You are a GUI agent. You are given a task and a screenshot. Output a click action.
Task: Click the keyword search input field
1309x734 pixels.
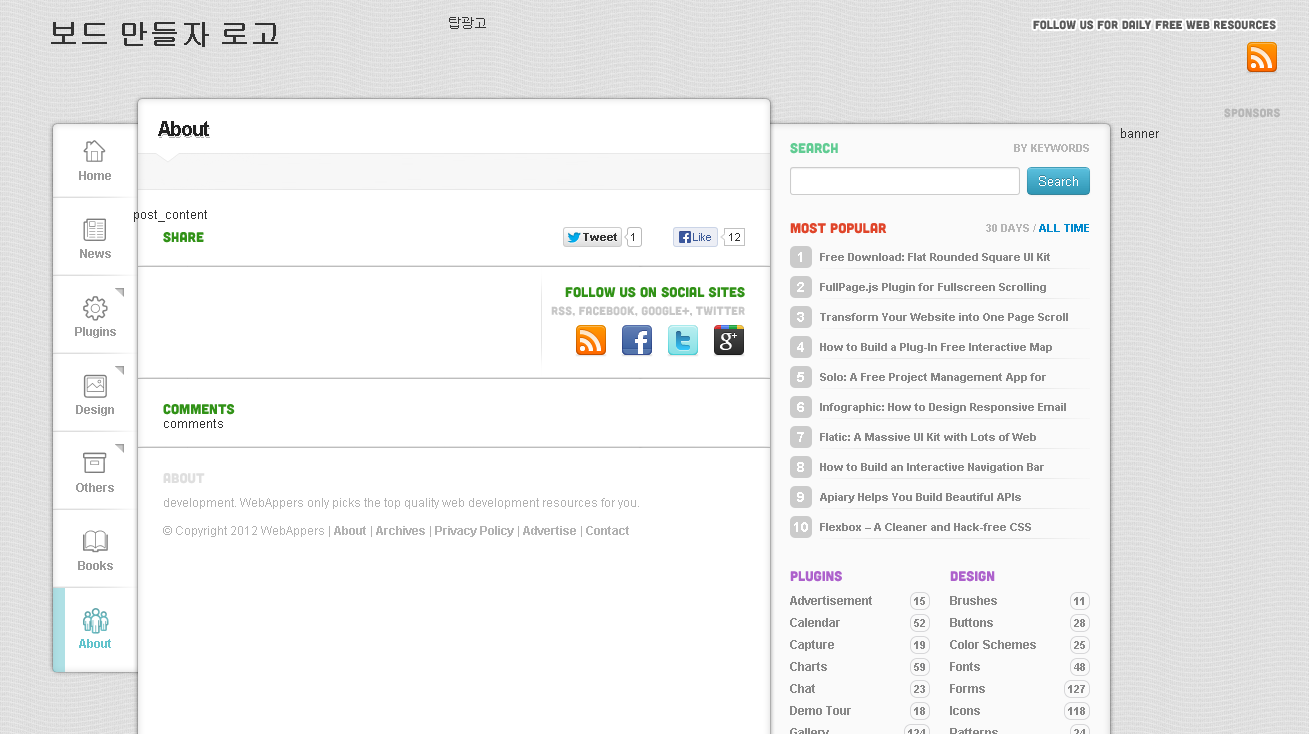tap(904, 181)
